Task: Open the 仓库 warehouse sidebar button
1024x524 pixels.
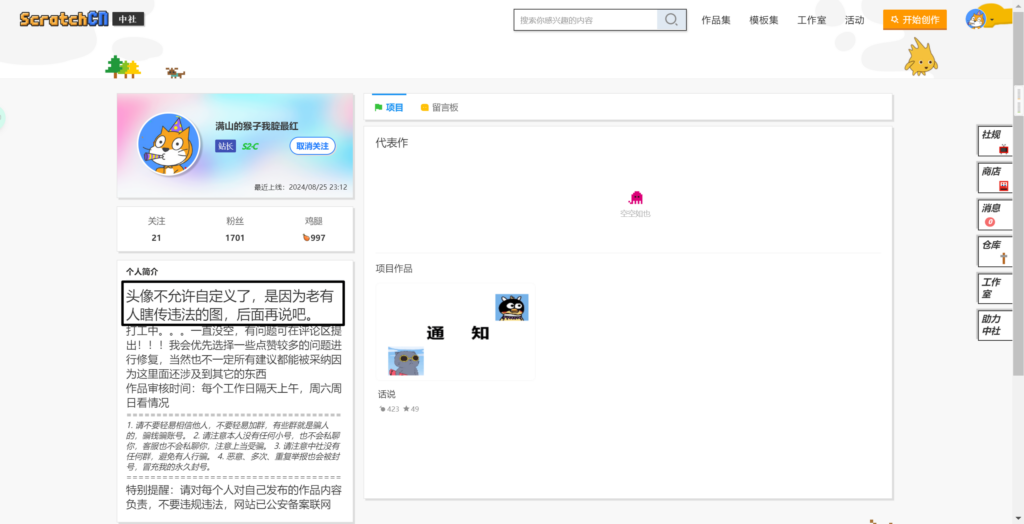Action: point(993,251)
